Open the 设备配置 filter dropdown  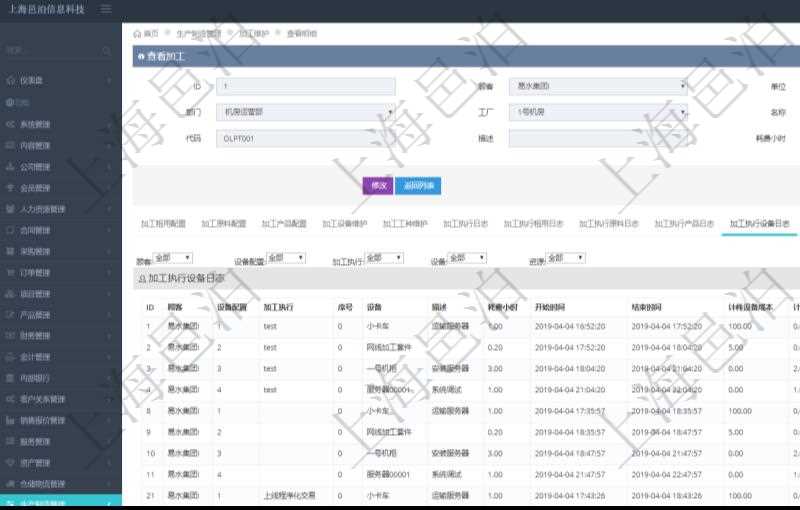(286, 258)
